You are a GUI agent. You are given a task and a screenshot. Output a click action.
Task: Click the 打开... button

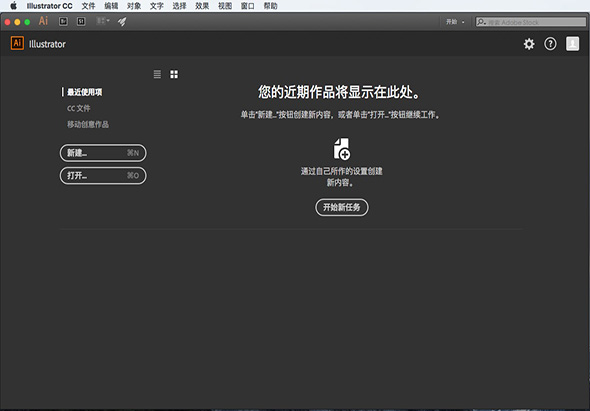[103, 175]
